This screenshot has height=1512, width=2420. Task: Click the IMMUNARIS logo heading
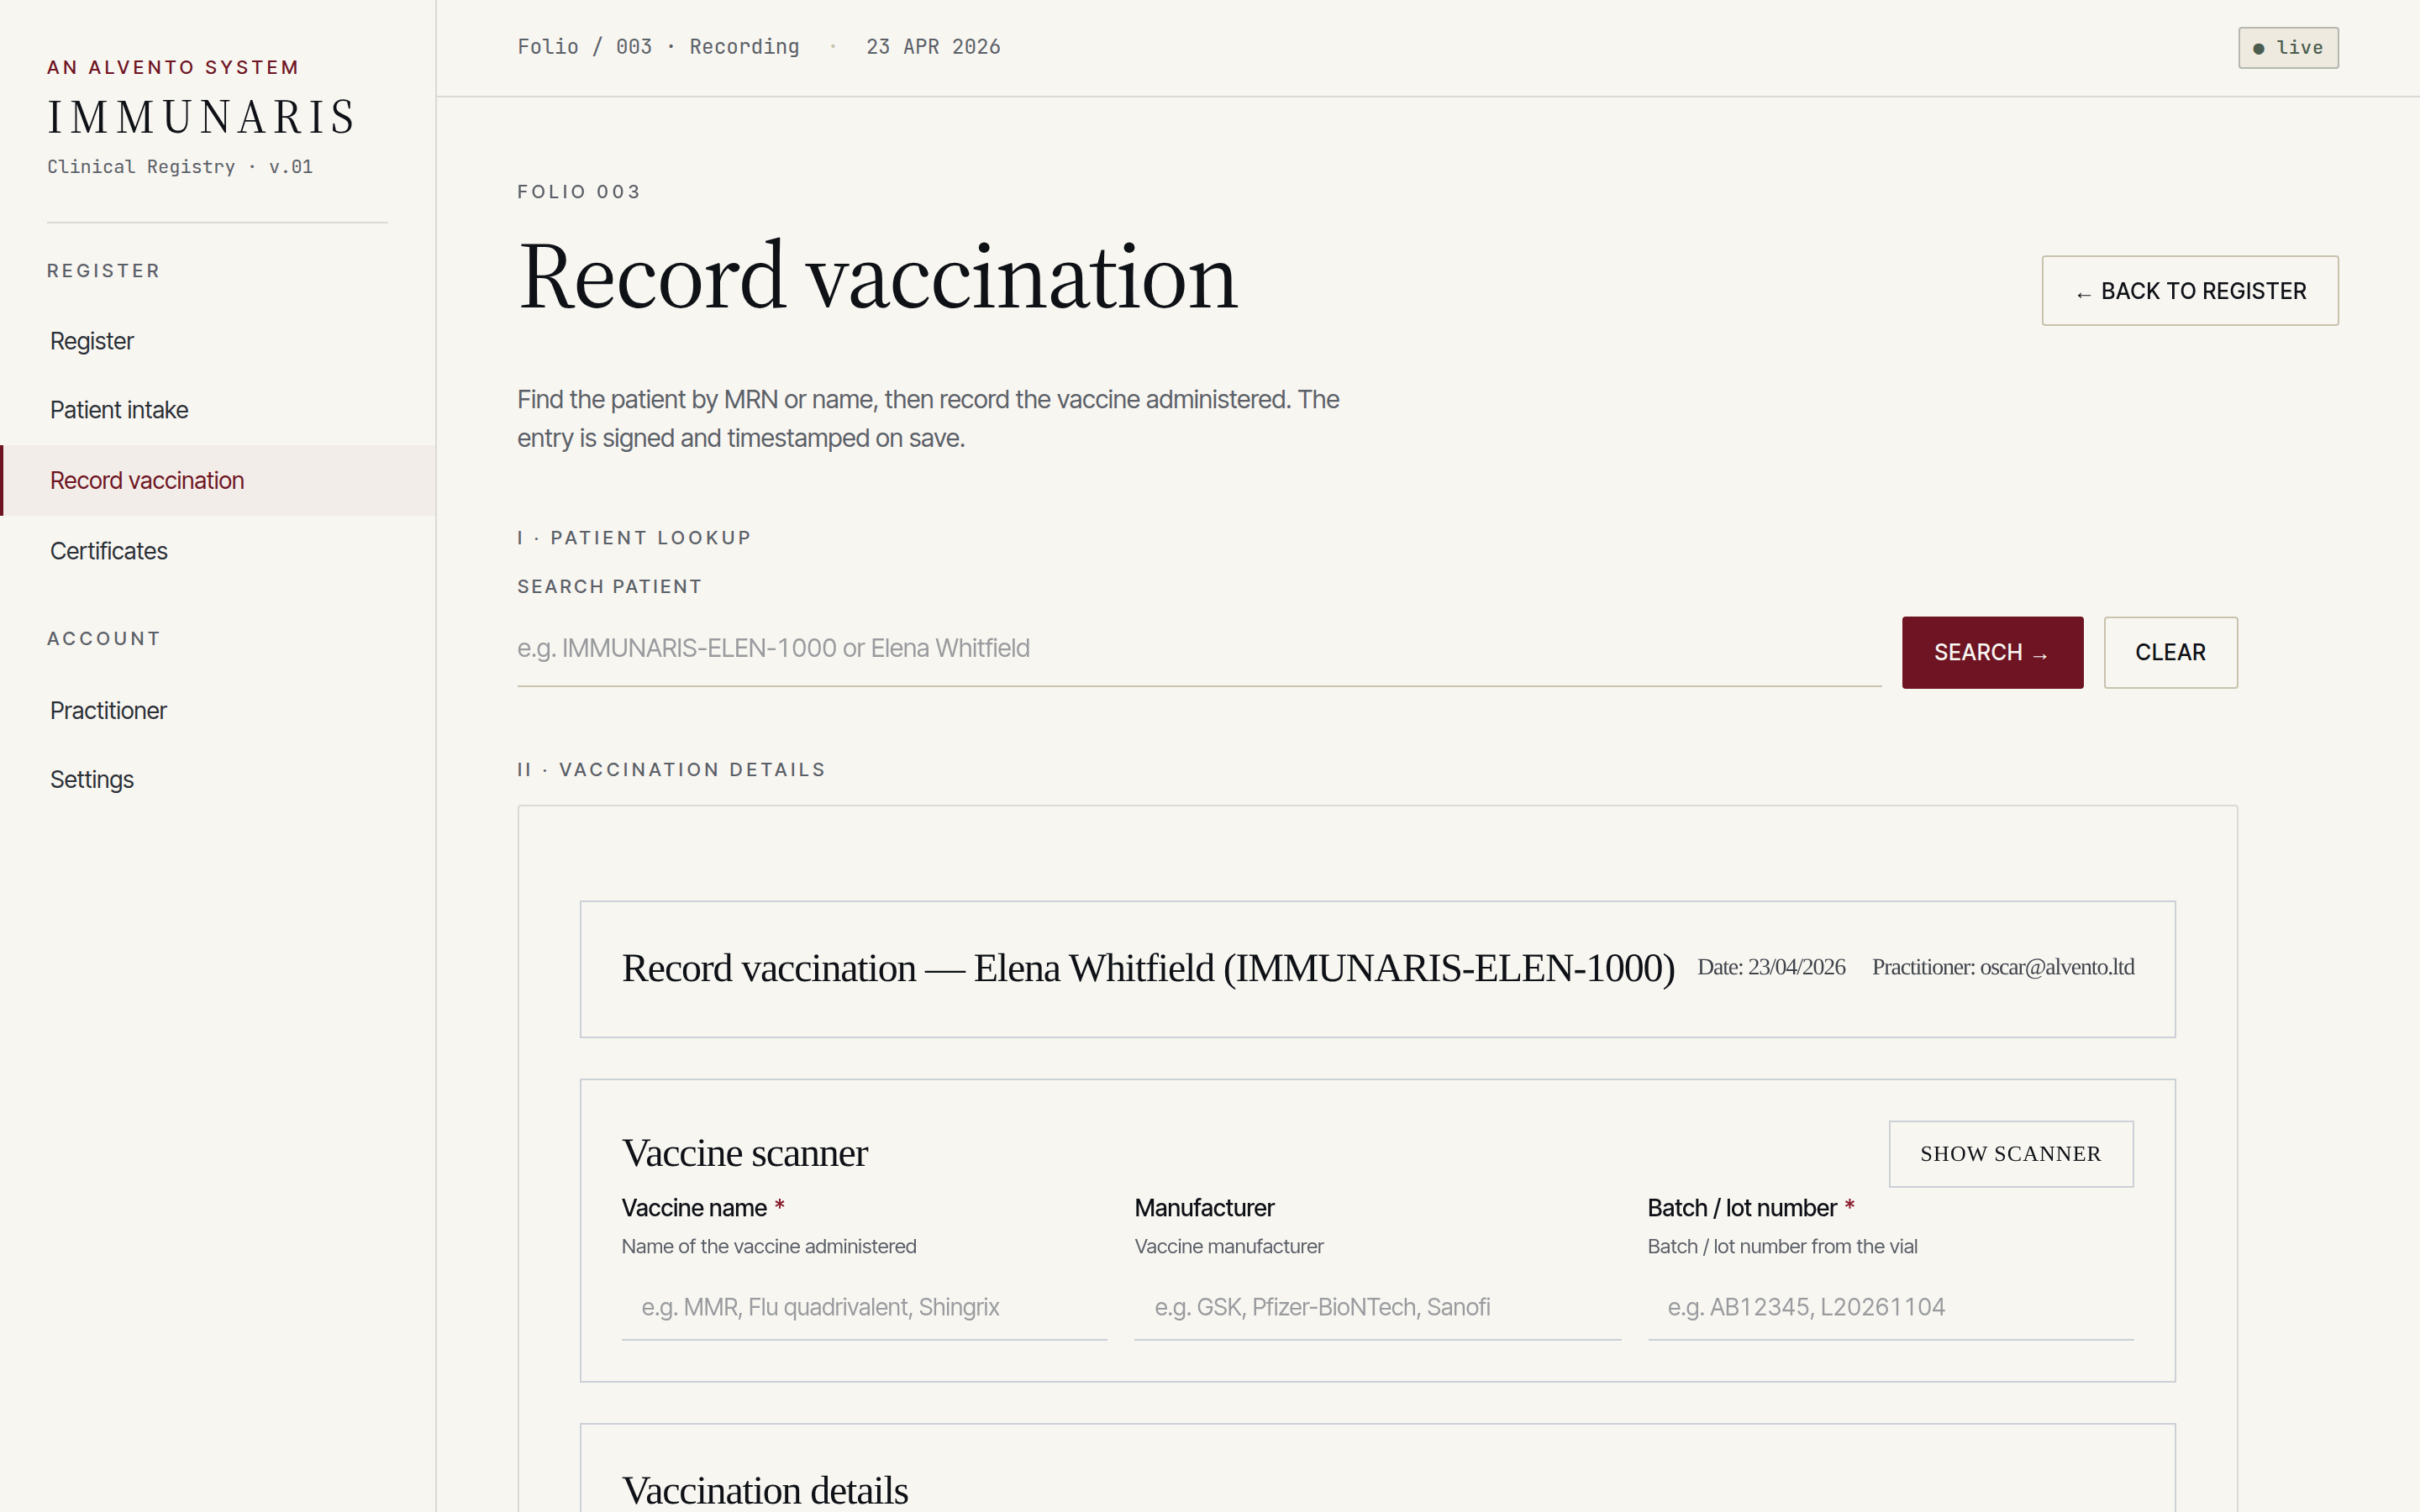200,116
